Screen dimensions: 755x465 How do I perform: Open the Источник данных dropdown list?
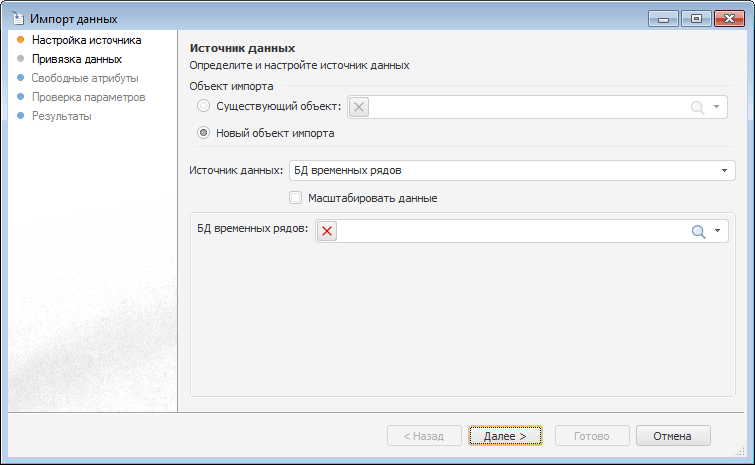(723, 170)
